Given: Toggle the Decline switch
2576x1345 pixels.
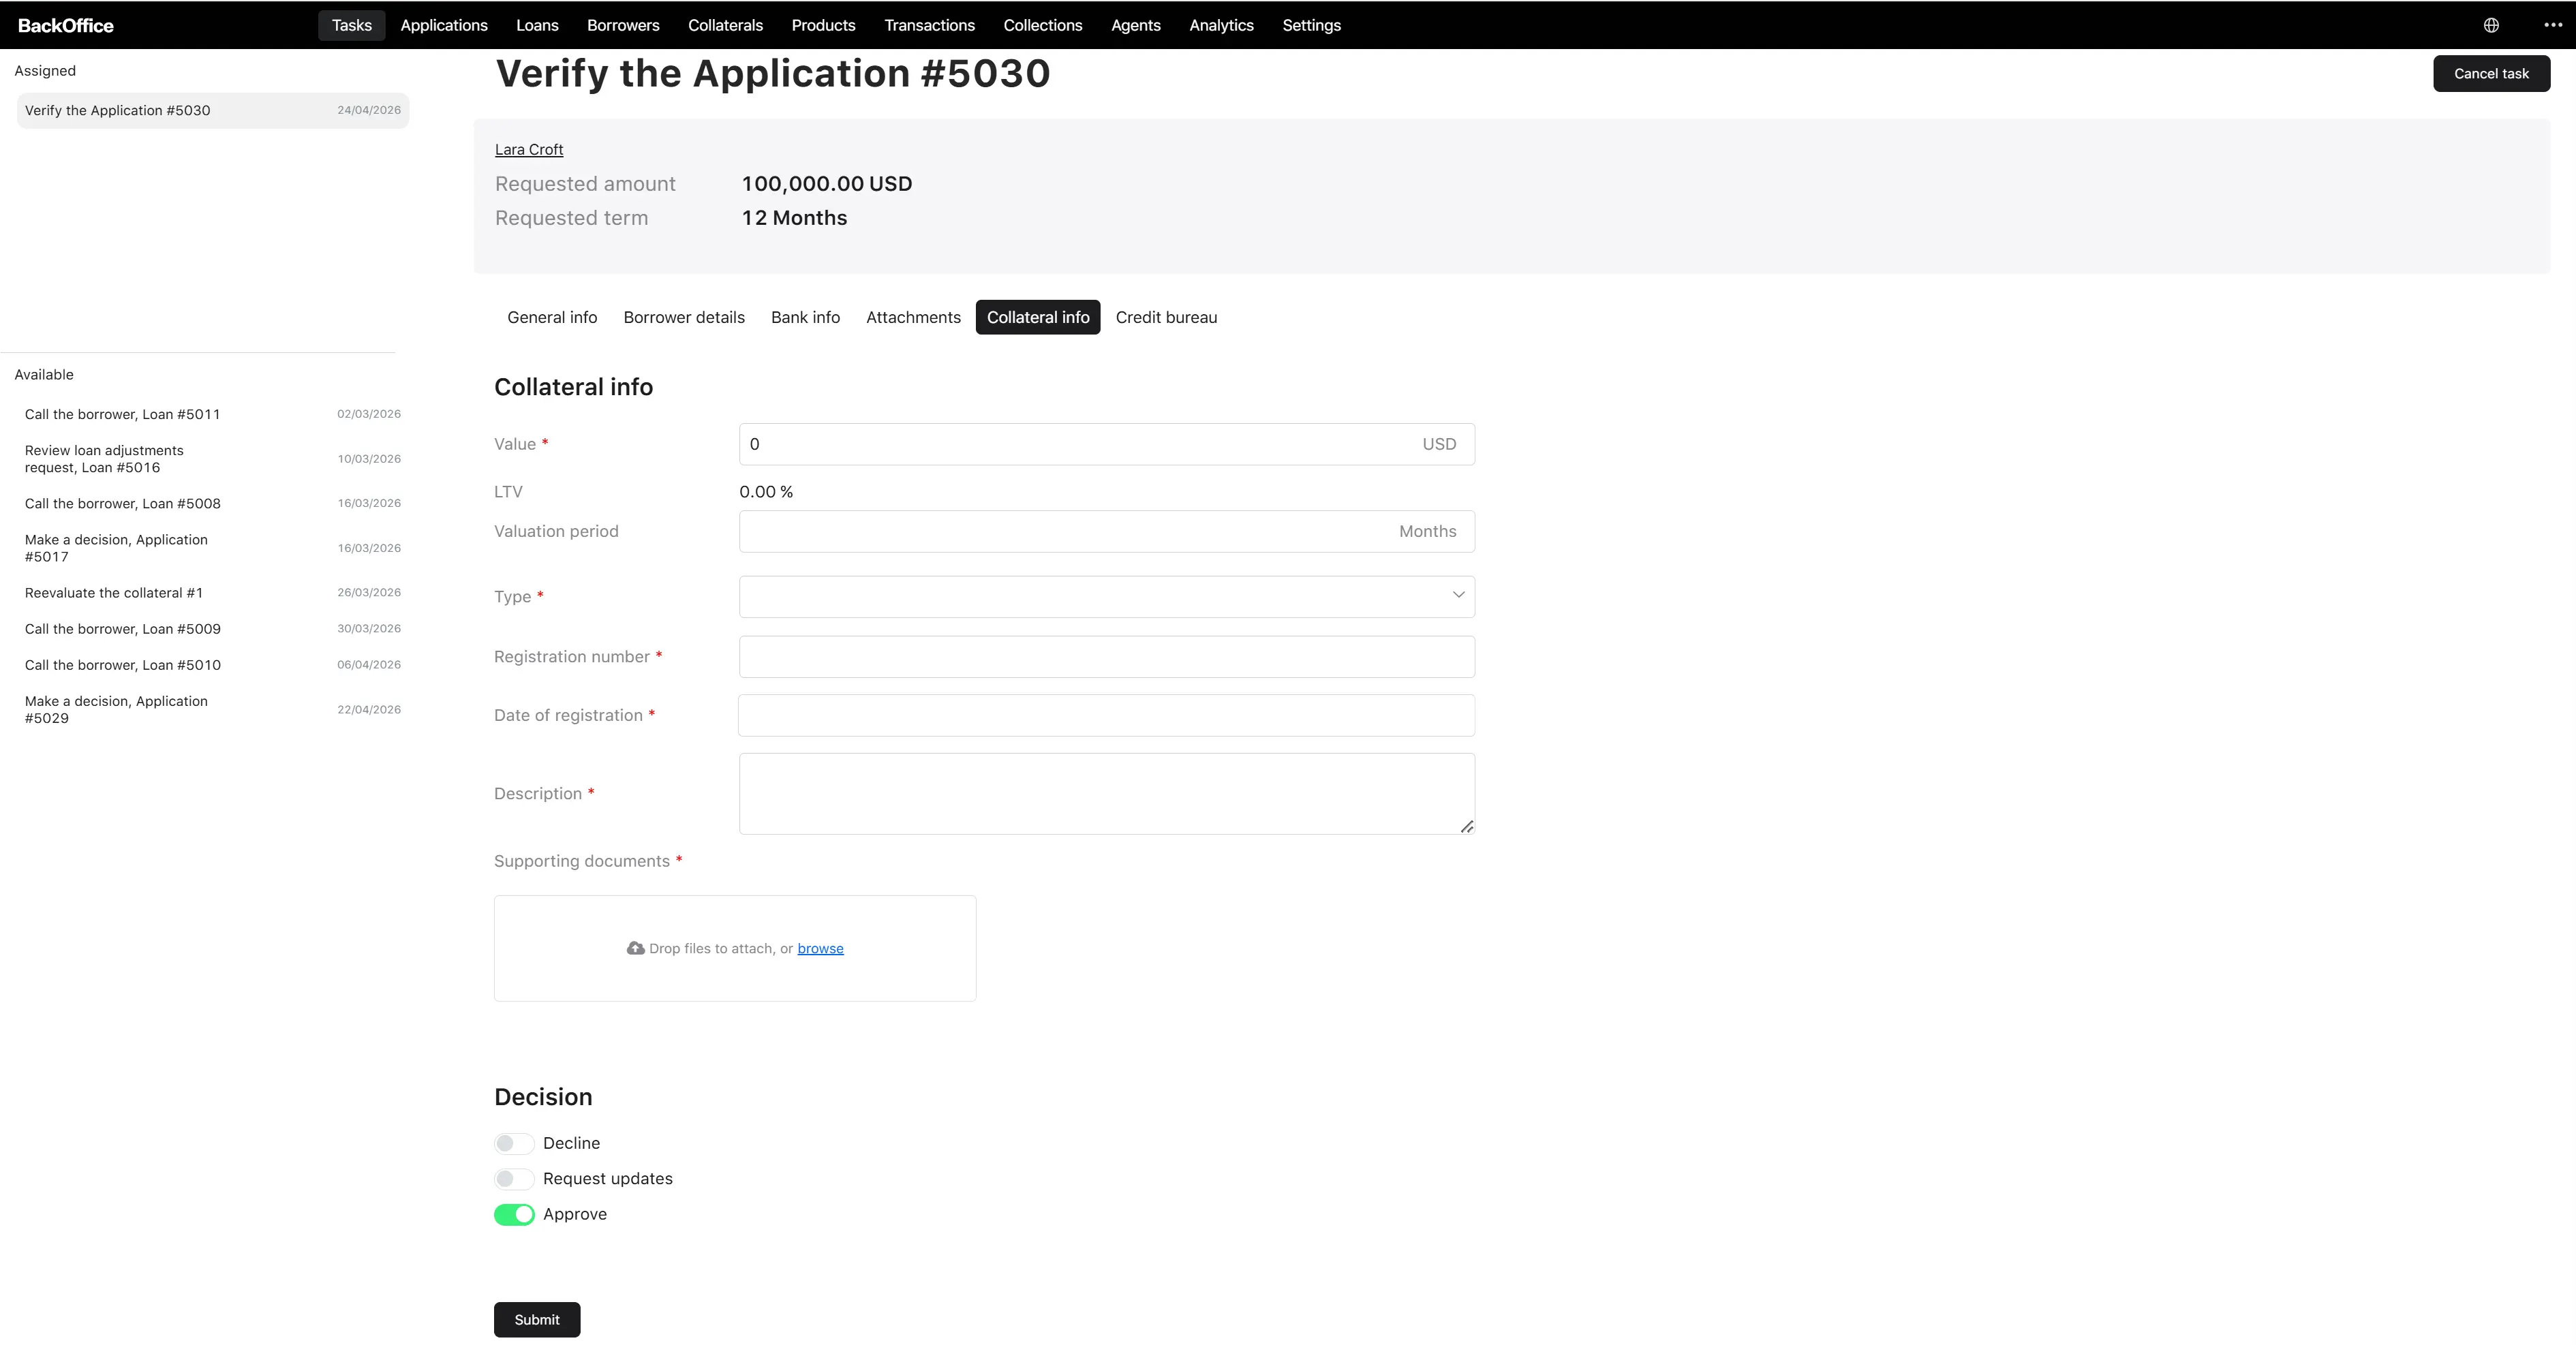Looking at the screenshot, I should (514, 1143).
